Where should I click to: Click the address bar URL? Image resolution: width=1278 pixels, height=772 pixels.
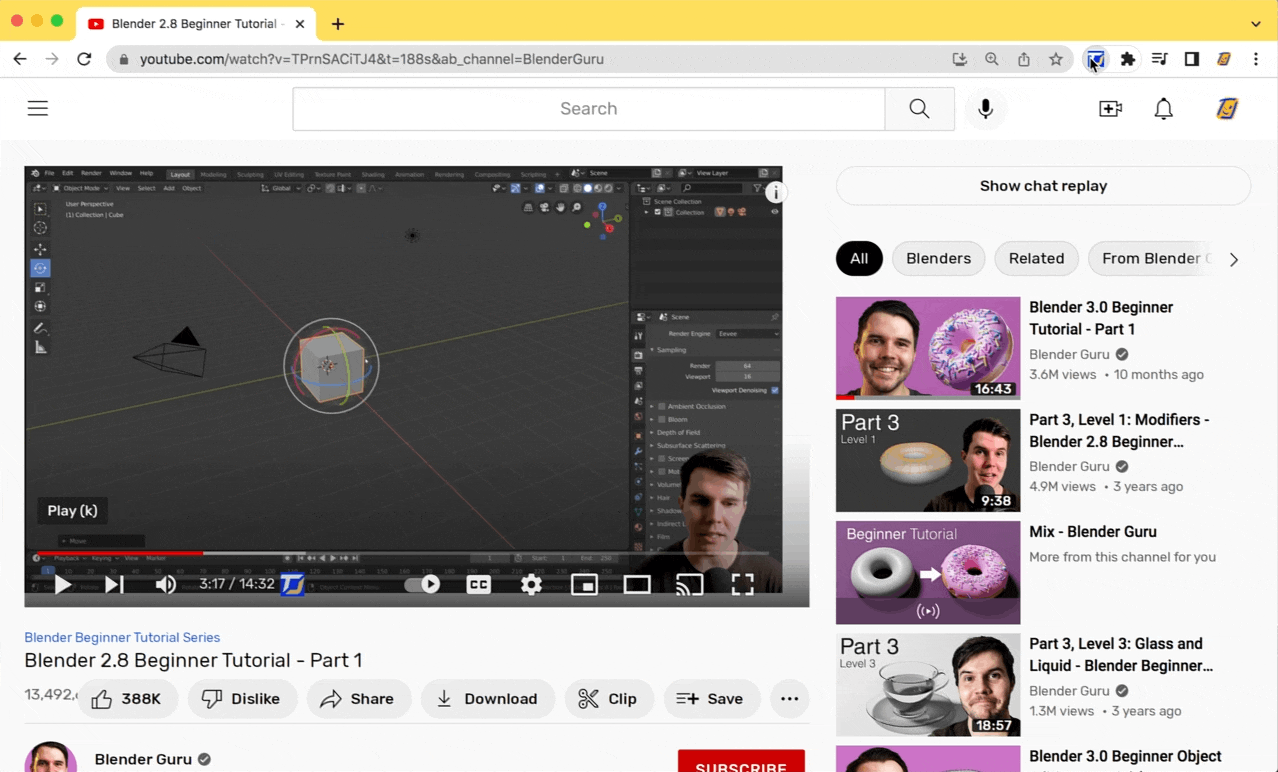[372, 59]
